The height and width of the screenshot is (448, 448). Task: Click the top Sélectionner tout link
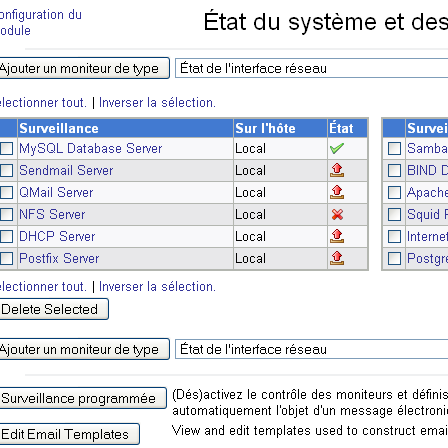click(x=43, y=102)
